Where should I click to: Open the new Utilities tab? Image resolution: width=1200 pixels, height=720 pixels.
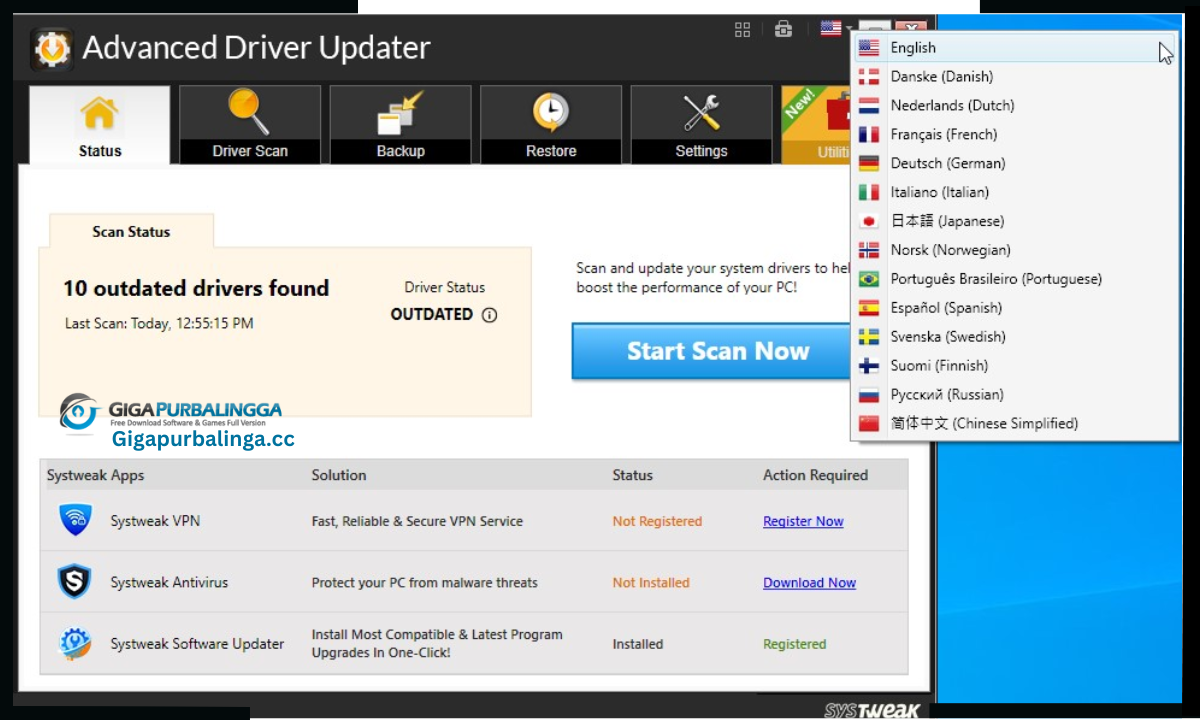click(x=816, y=125)
